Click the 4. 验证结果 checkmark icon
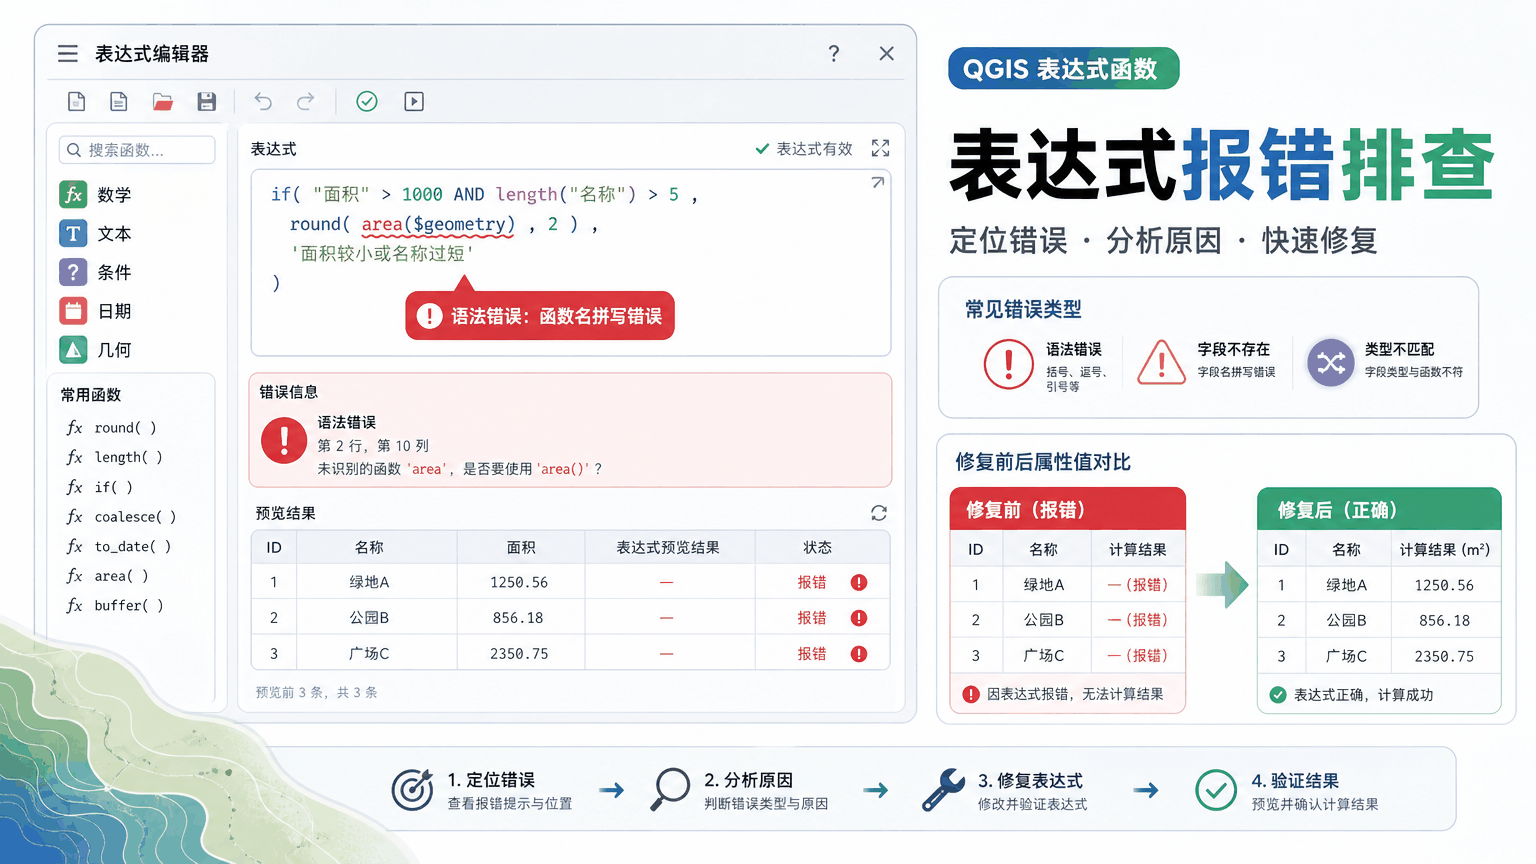Screen dimensions: 1536x864 coord(1216,790)
